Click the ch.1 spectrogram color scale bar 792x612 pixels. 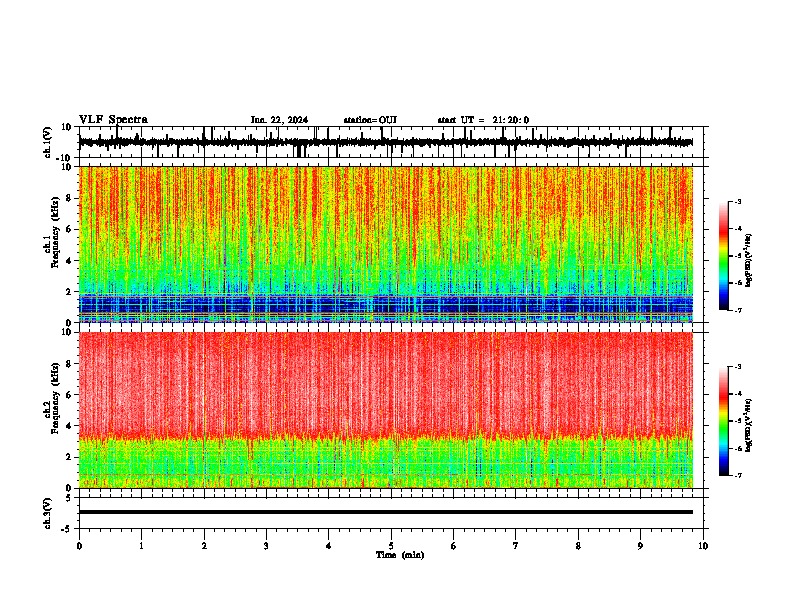click(x=723, y=256)
